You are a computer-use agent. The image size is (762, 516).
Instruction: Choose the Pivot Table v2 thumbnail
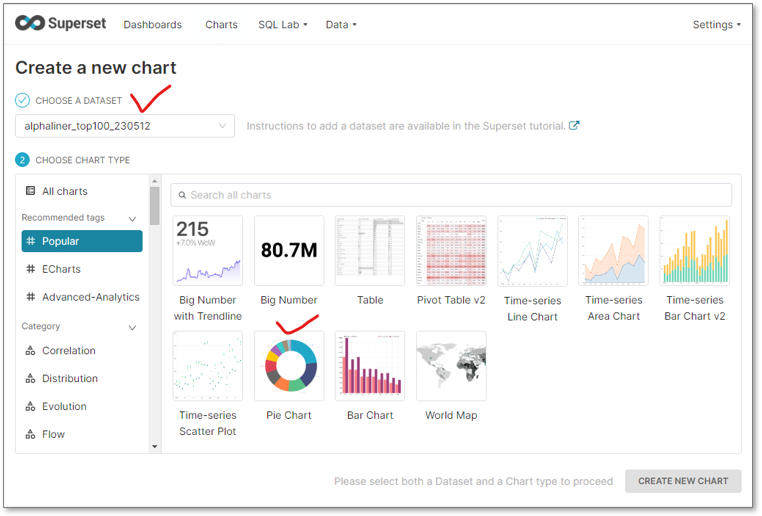(x=451, y=251)
